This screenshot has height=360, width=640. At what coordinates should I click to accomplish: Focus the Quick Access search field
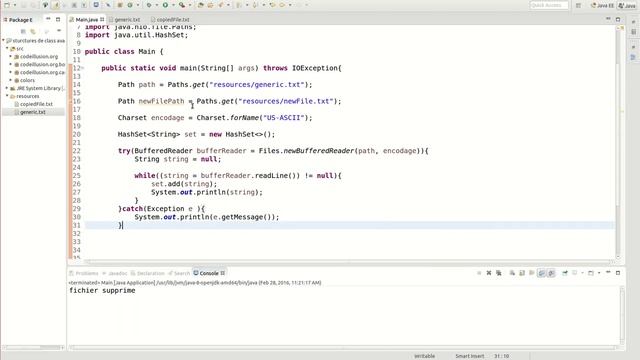coord(549,5)
